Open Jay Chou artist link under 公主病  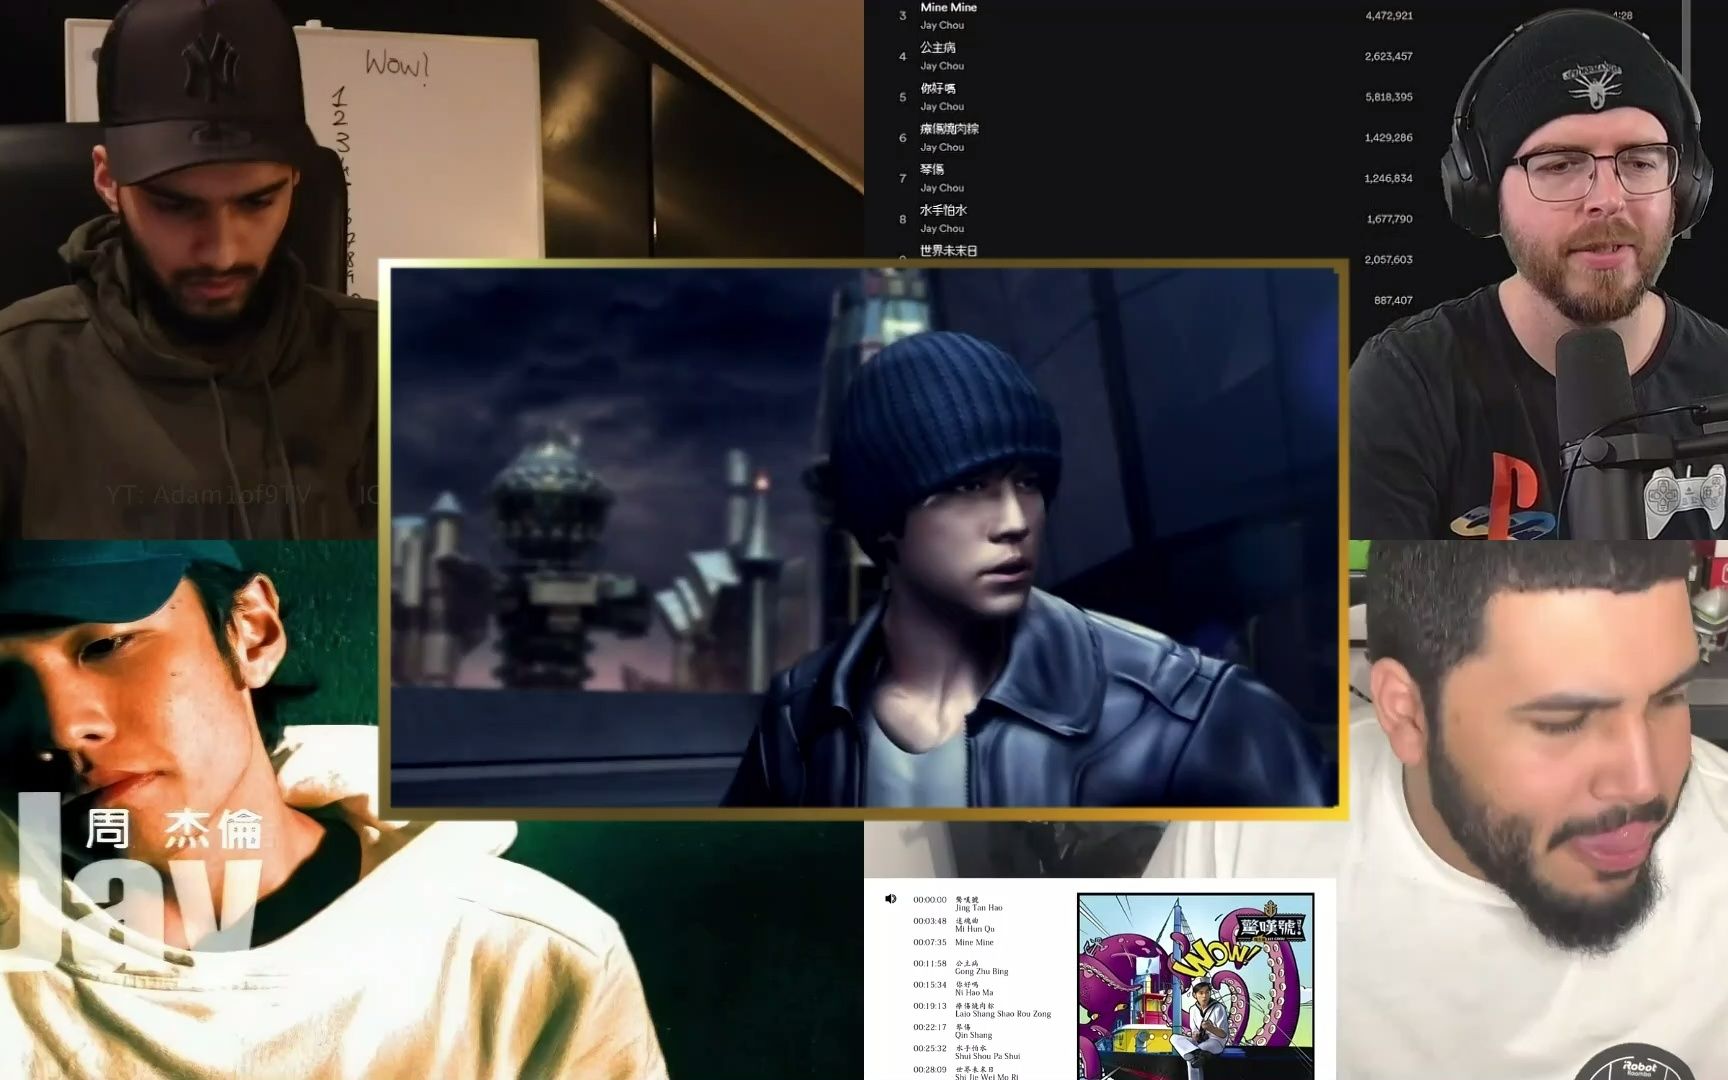[x=942, y=66]
